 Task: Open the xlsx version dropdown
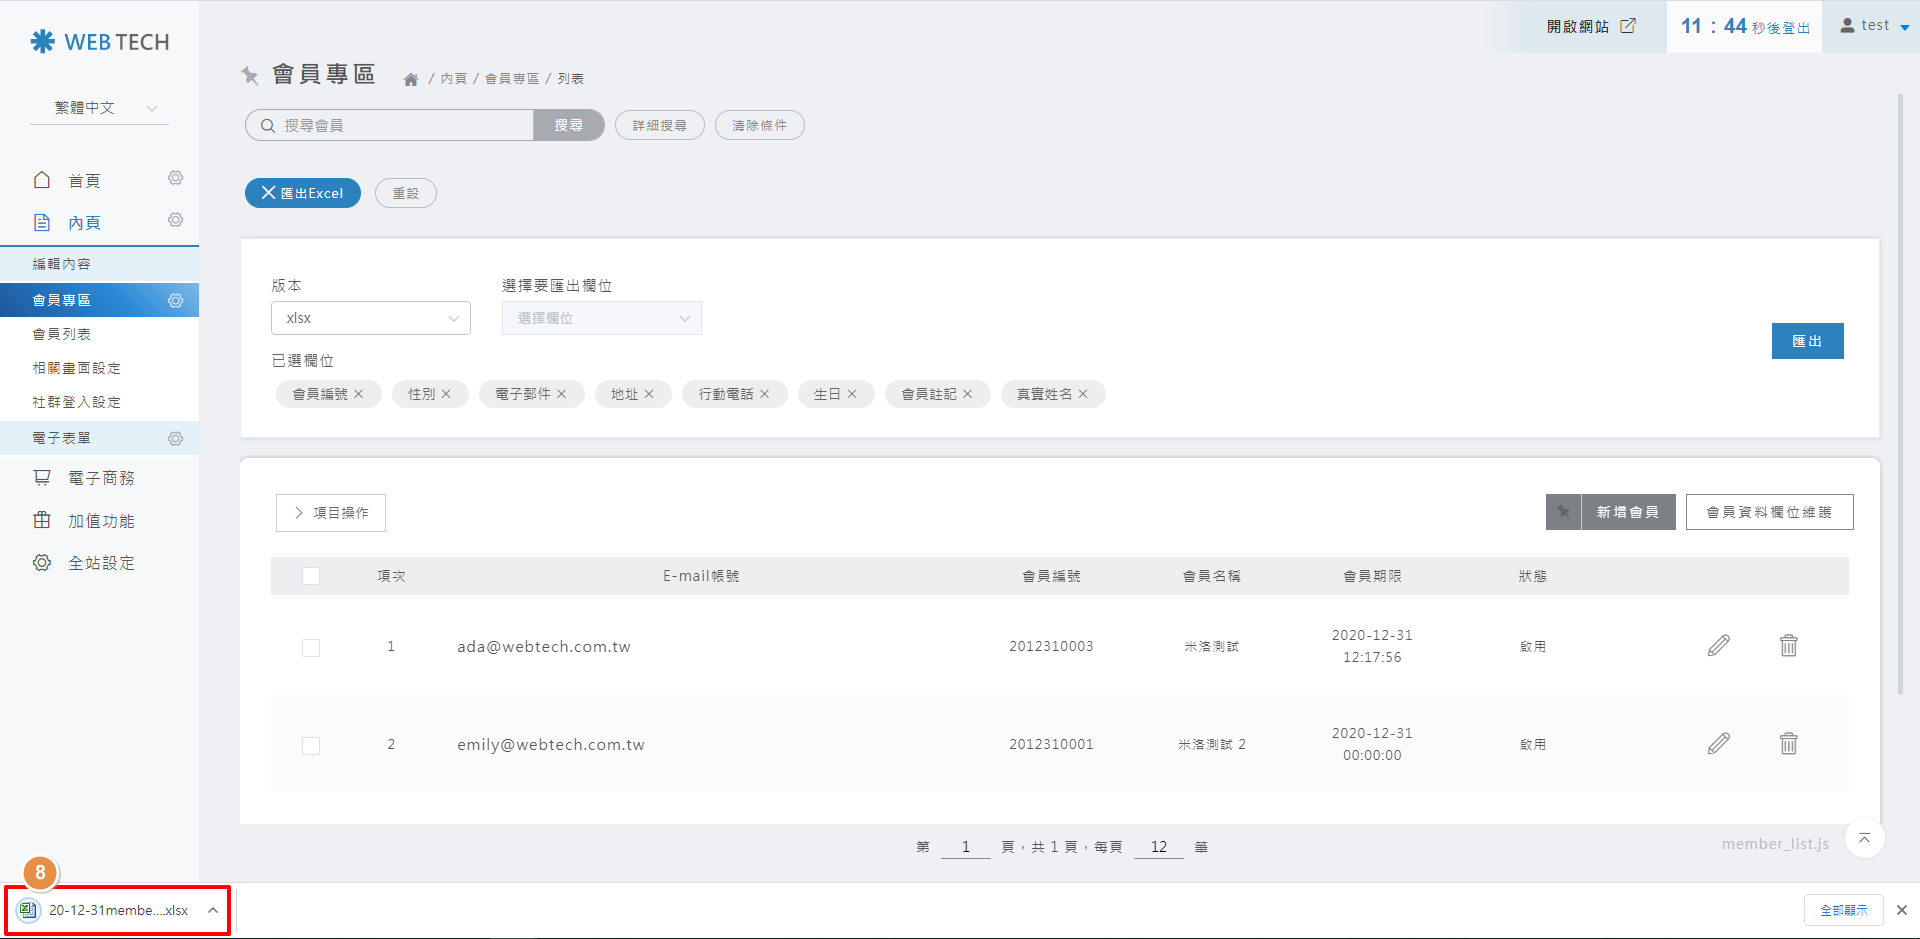pos(370,318)
